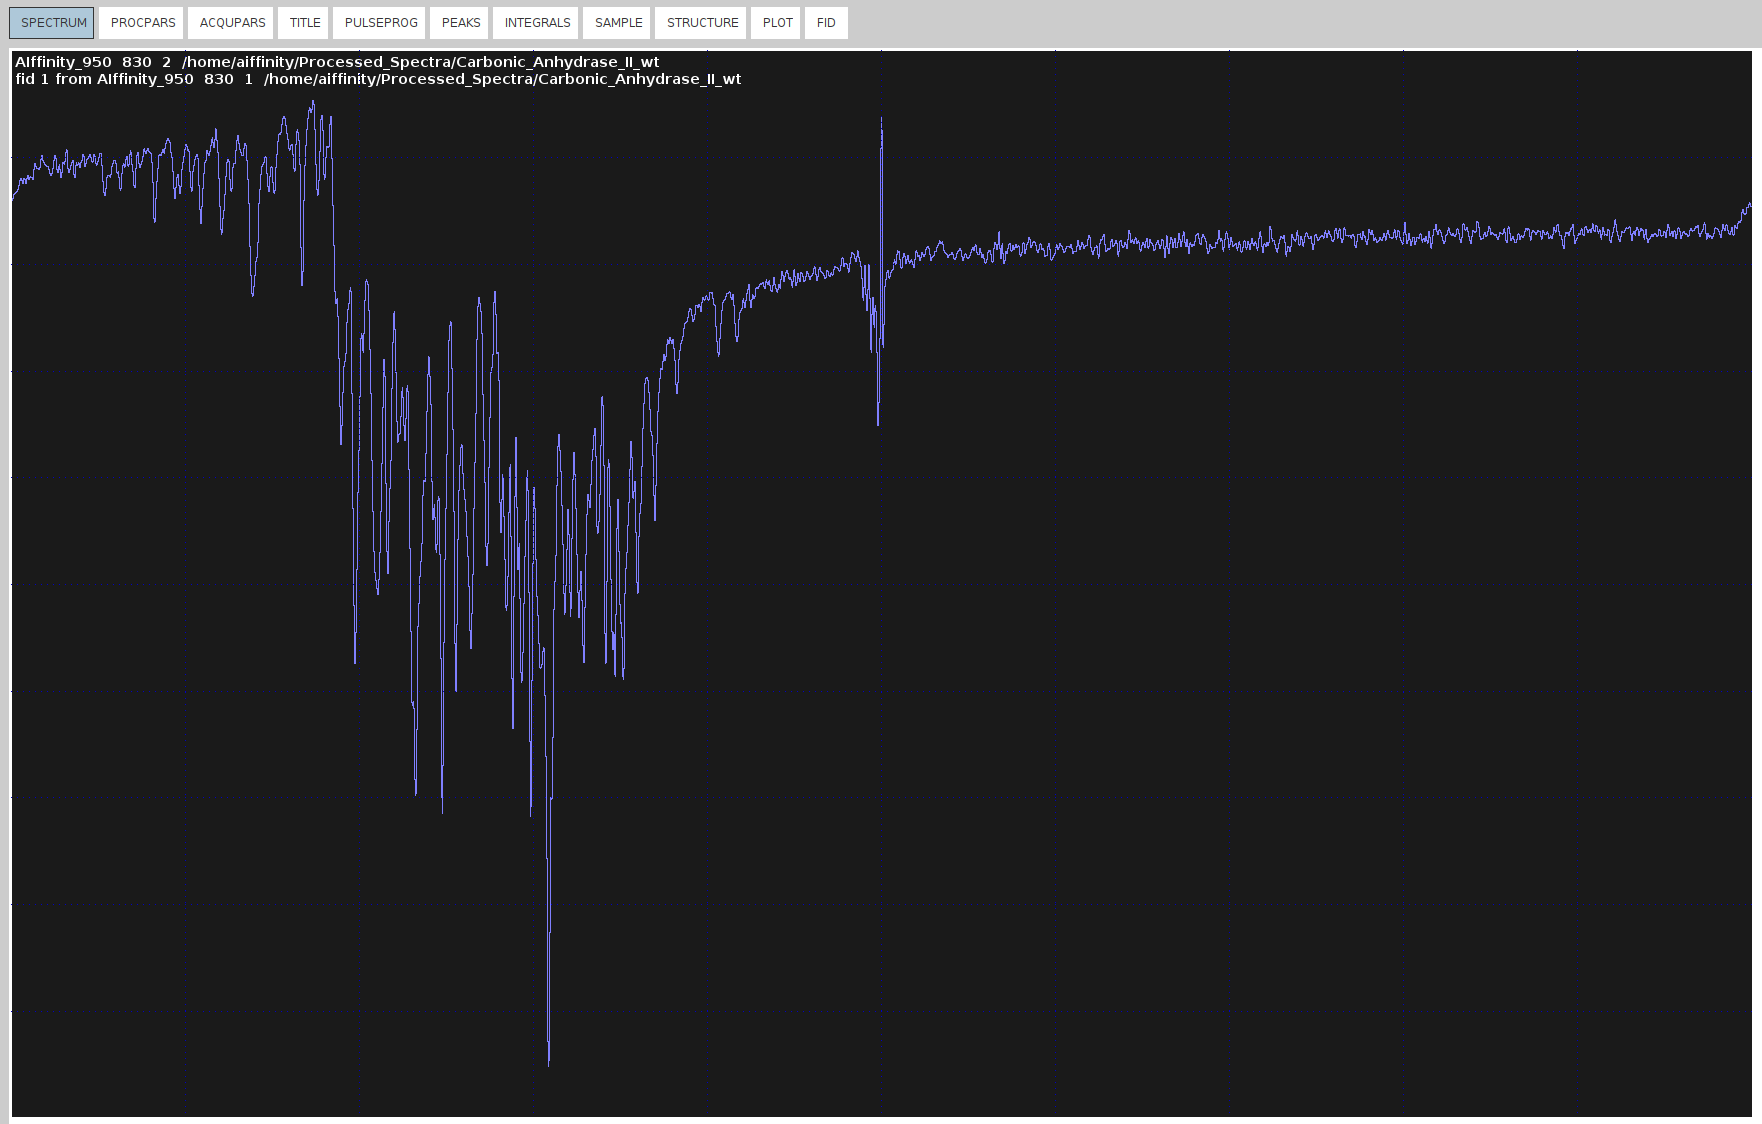Click the tallest positive peak at spectrum's left
This screenshot has width=1762, height=1124.
(312, 103)
